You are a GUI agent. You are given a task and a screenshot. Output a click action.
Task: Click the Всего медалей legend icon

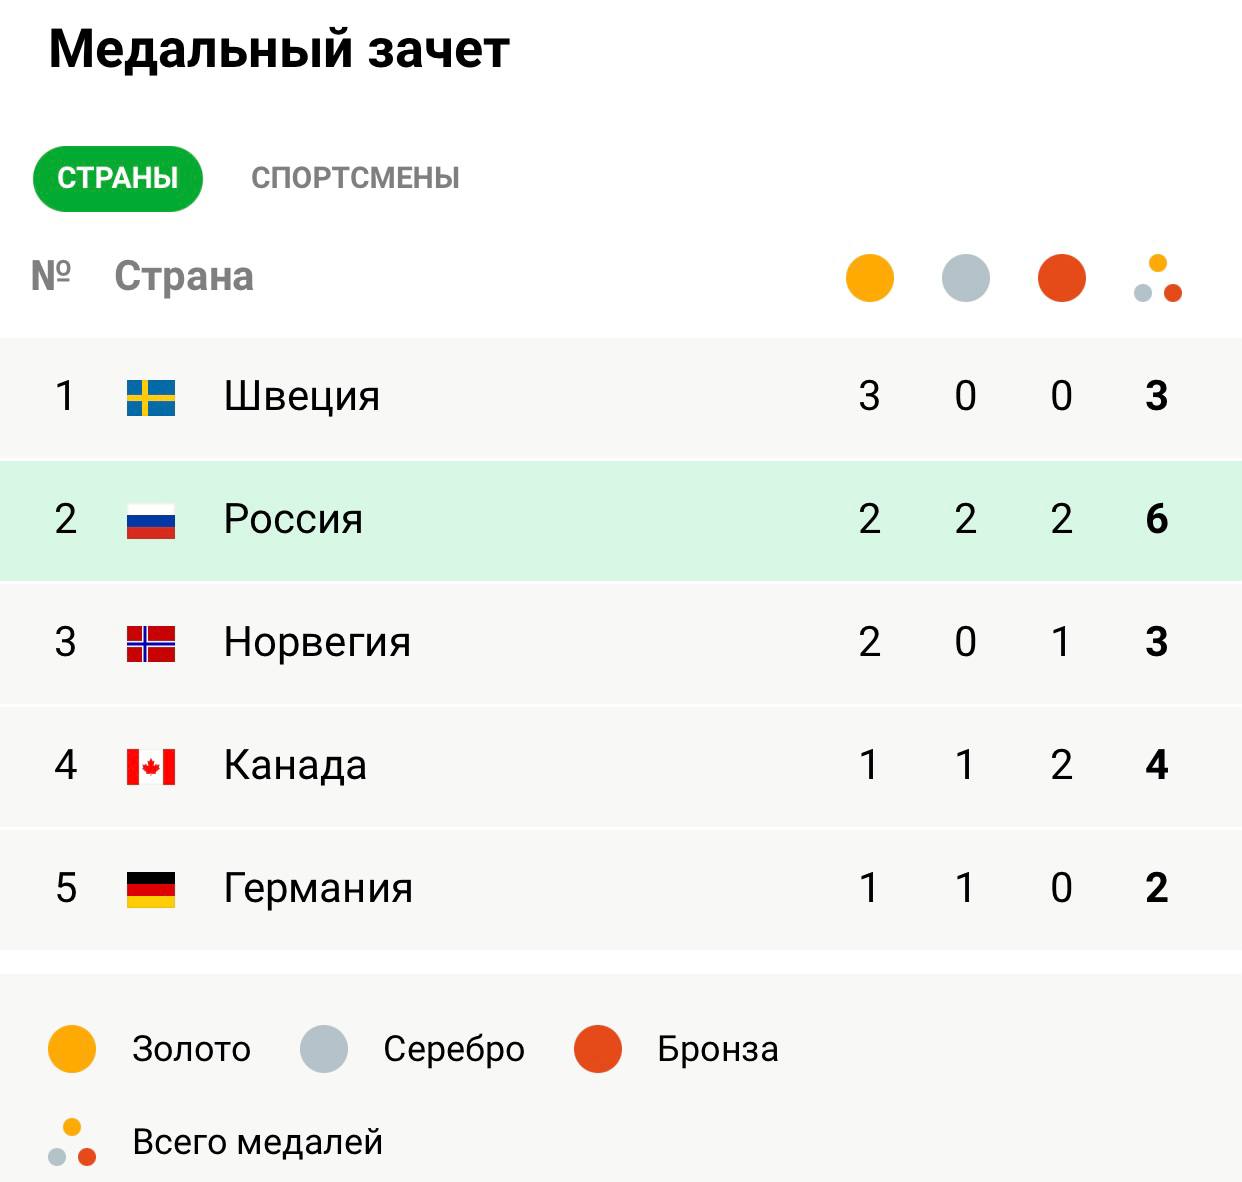72,1142
